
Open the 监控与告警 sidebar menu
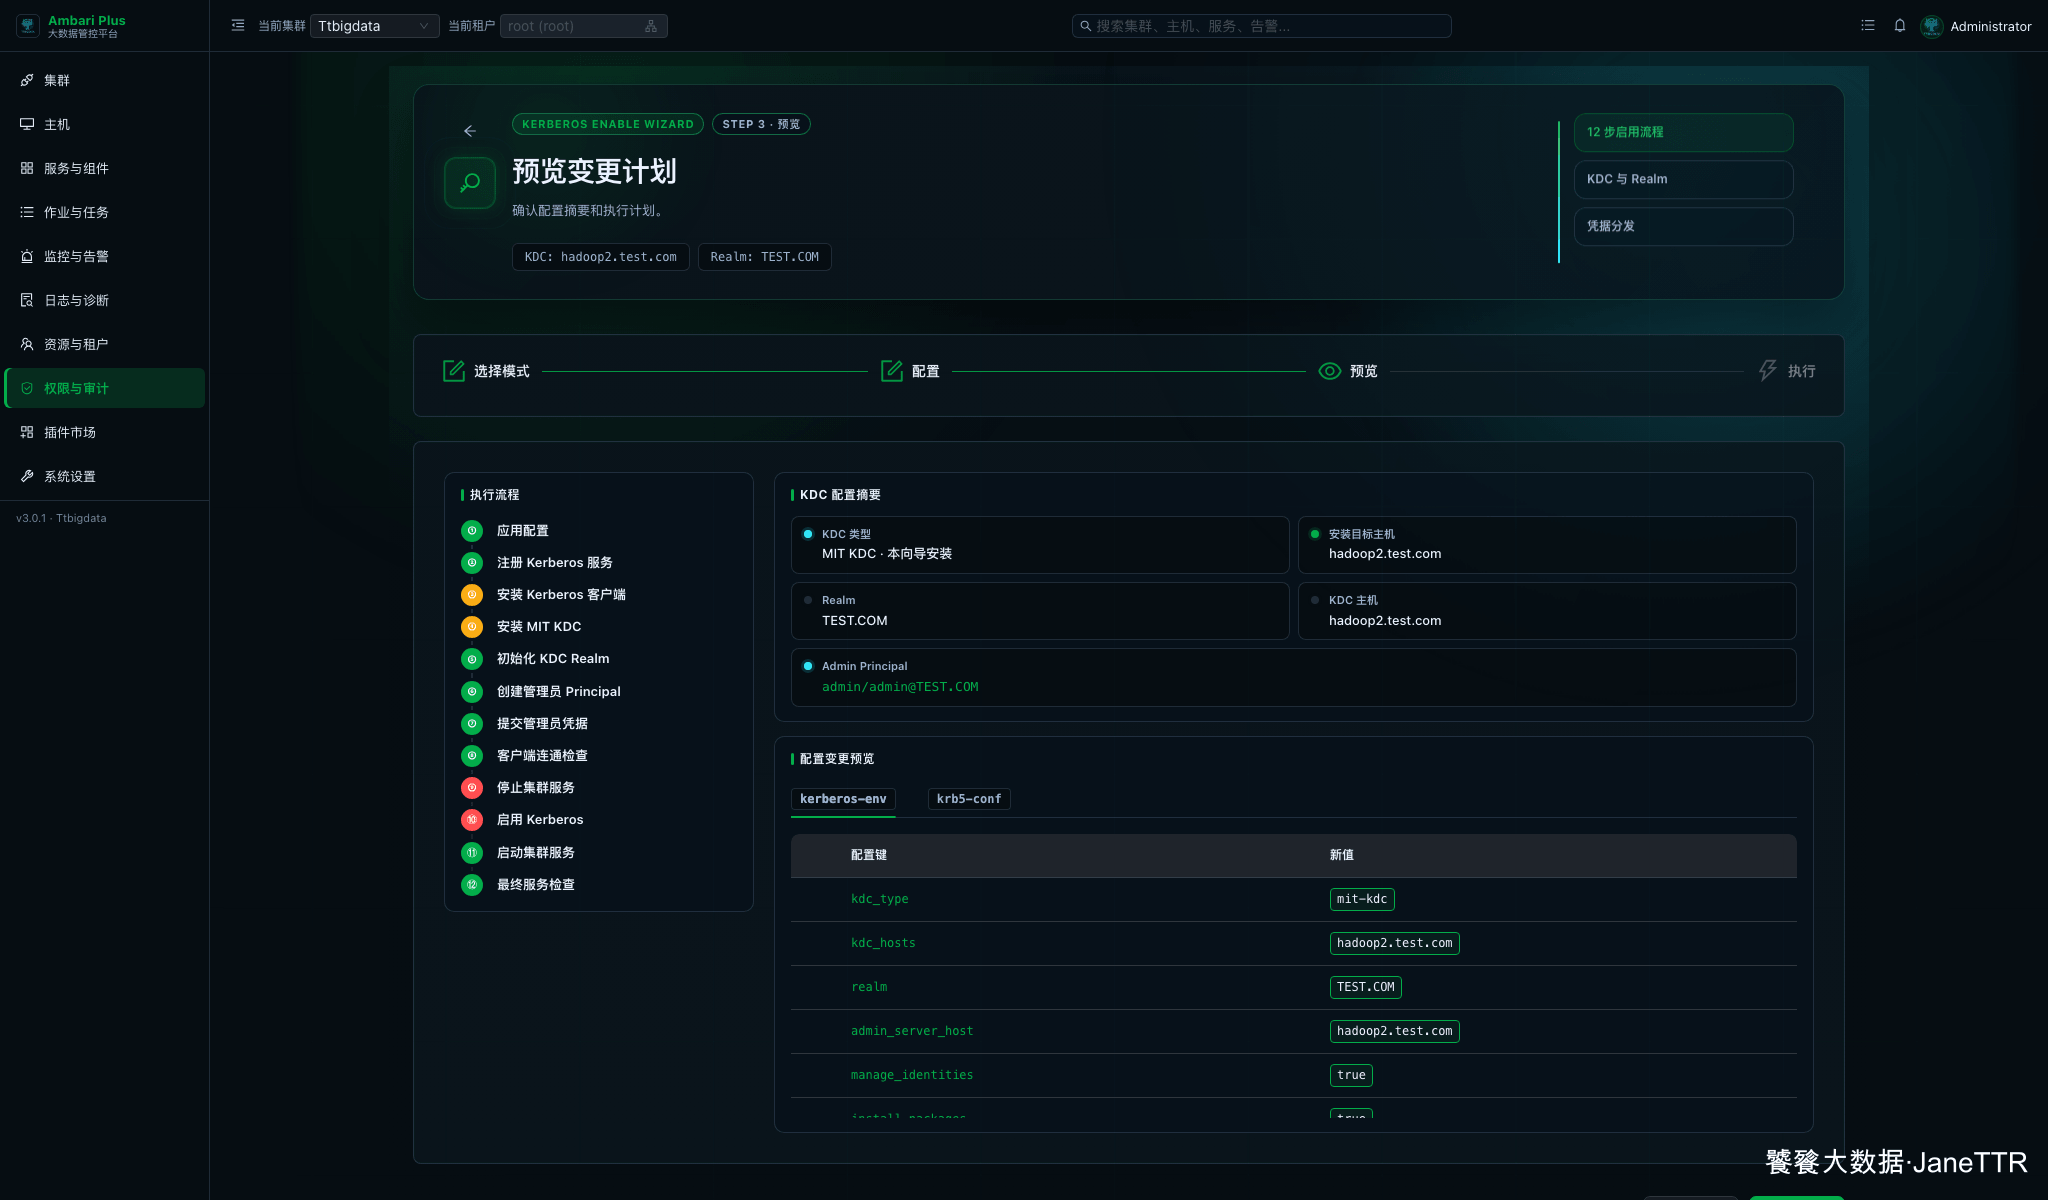click(x=104, y=256)
